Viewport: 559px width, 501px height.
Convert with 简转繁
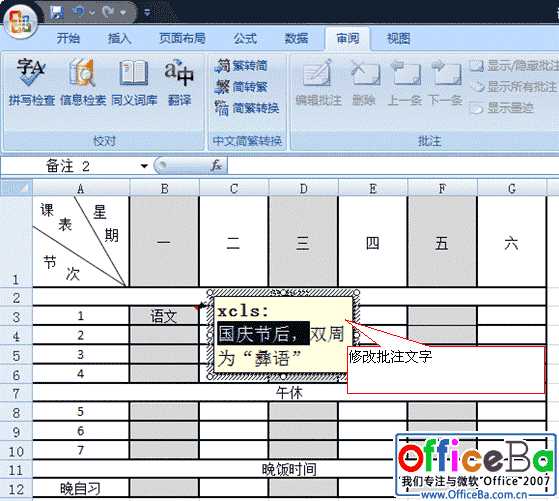tap(241, 87)
